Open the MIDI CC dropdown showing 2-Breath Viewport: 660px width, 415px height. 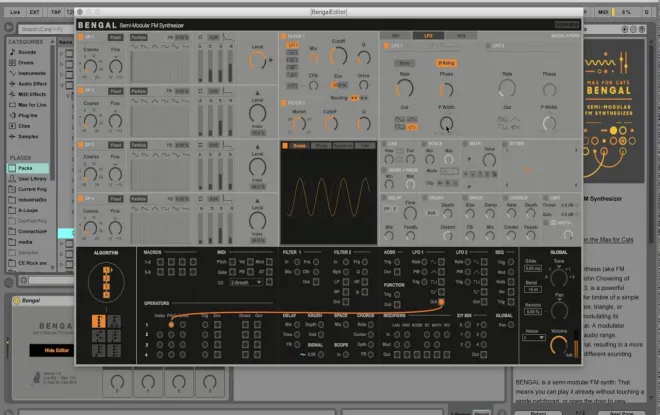pos(246,282)
